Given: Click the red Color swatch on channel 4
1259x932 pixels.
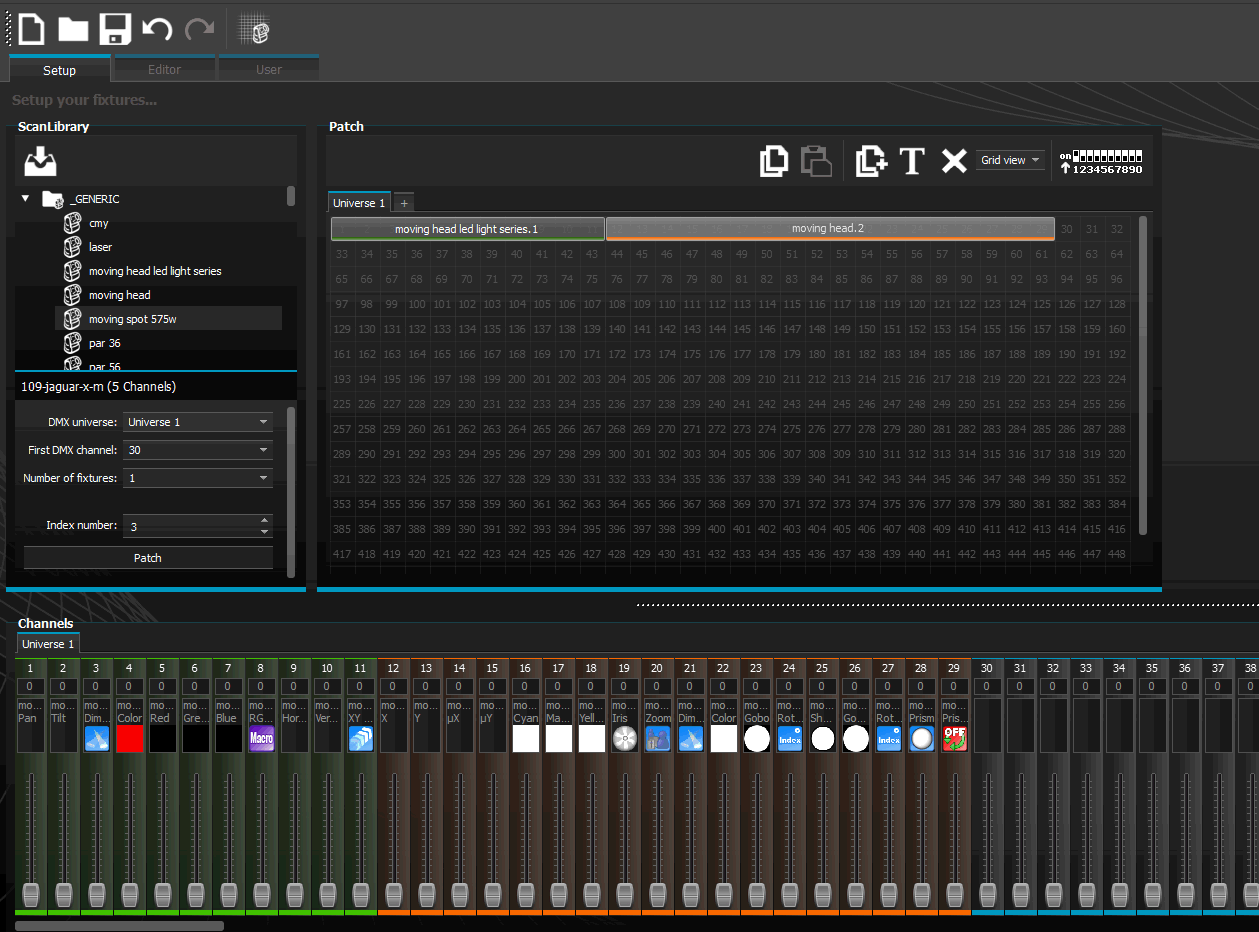Looking at the screenshot, I should click(x=129, y=739).
